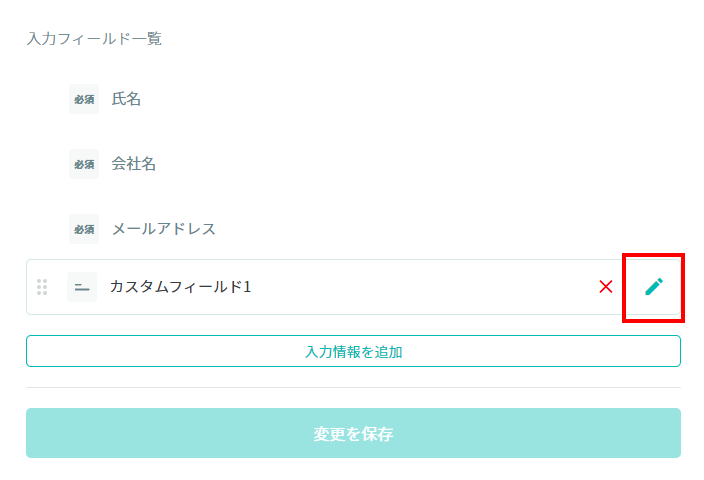Click the blank area right of 氏名 row

click(x=404, y=99)
